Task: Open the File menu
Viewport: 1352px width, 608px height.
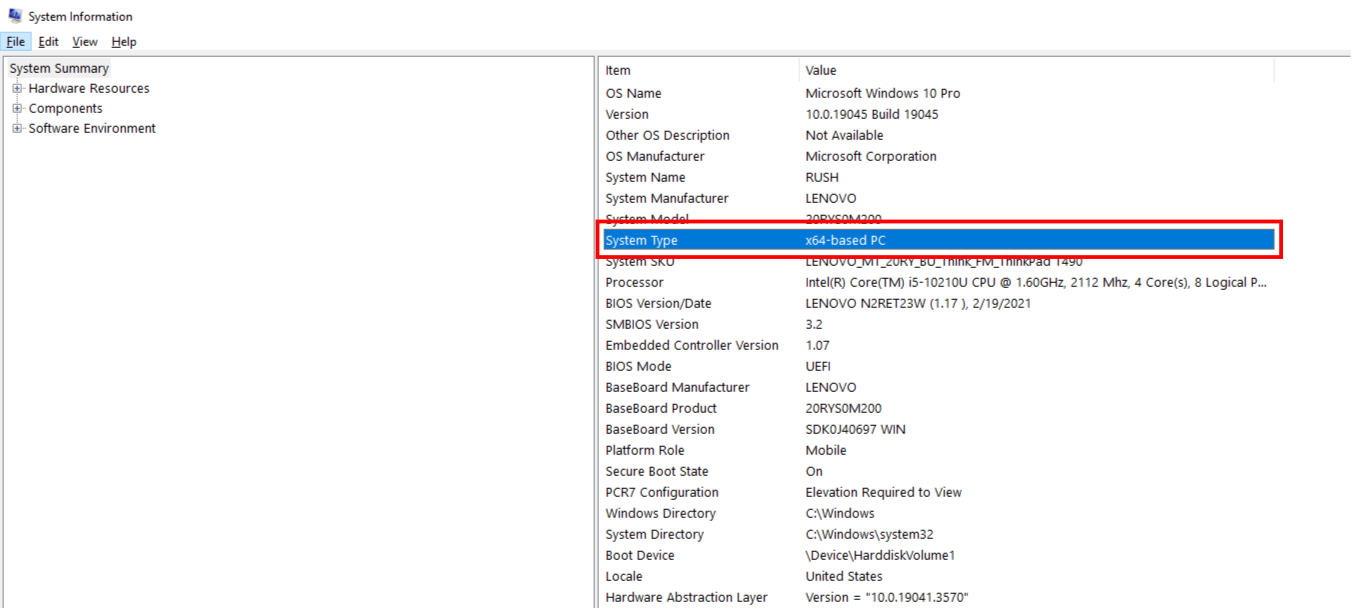Action: (x=15, y=42)
